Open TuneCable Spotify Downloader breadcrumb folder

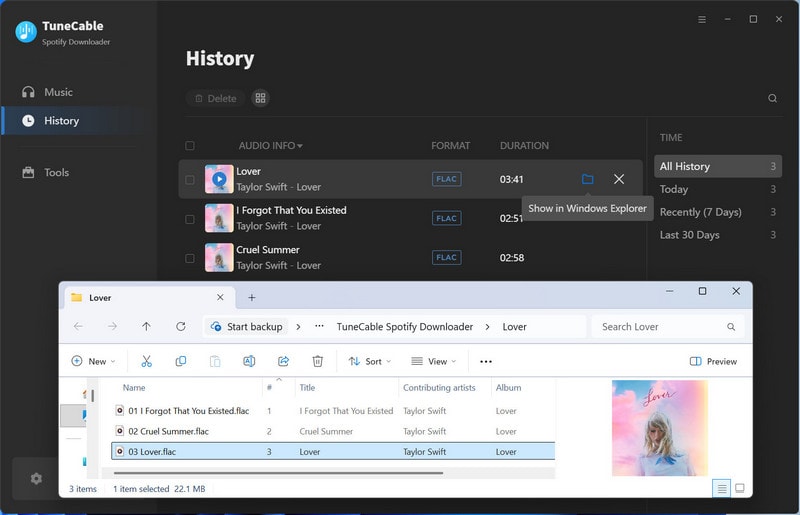pyautogui.click(x=405, y=327)
